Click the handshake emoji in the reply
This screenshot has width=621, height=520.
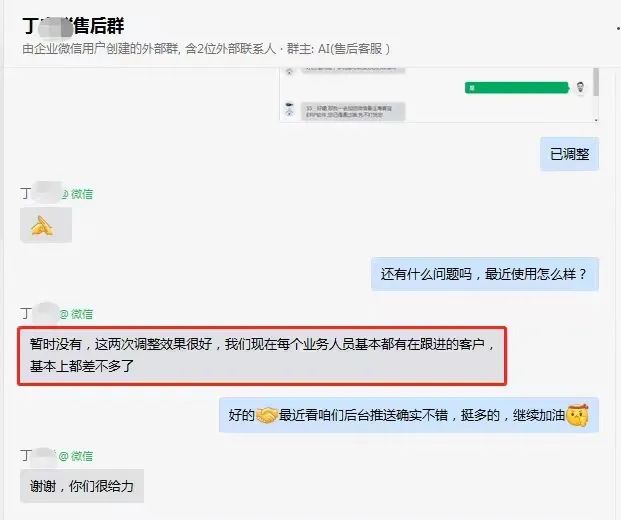coord(267,415)
